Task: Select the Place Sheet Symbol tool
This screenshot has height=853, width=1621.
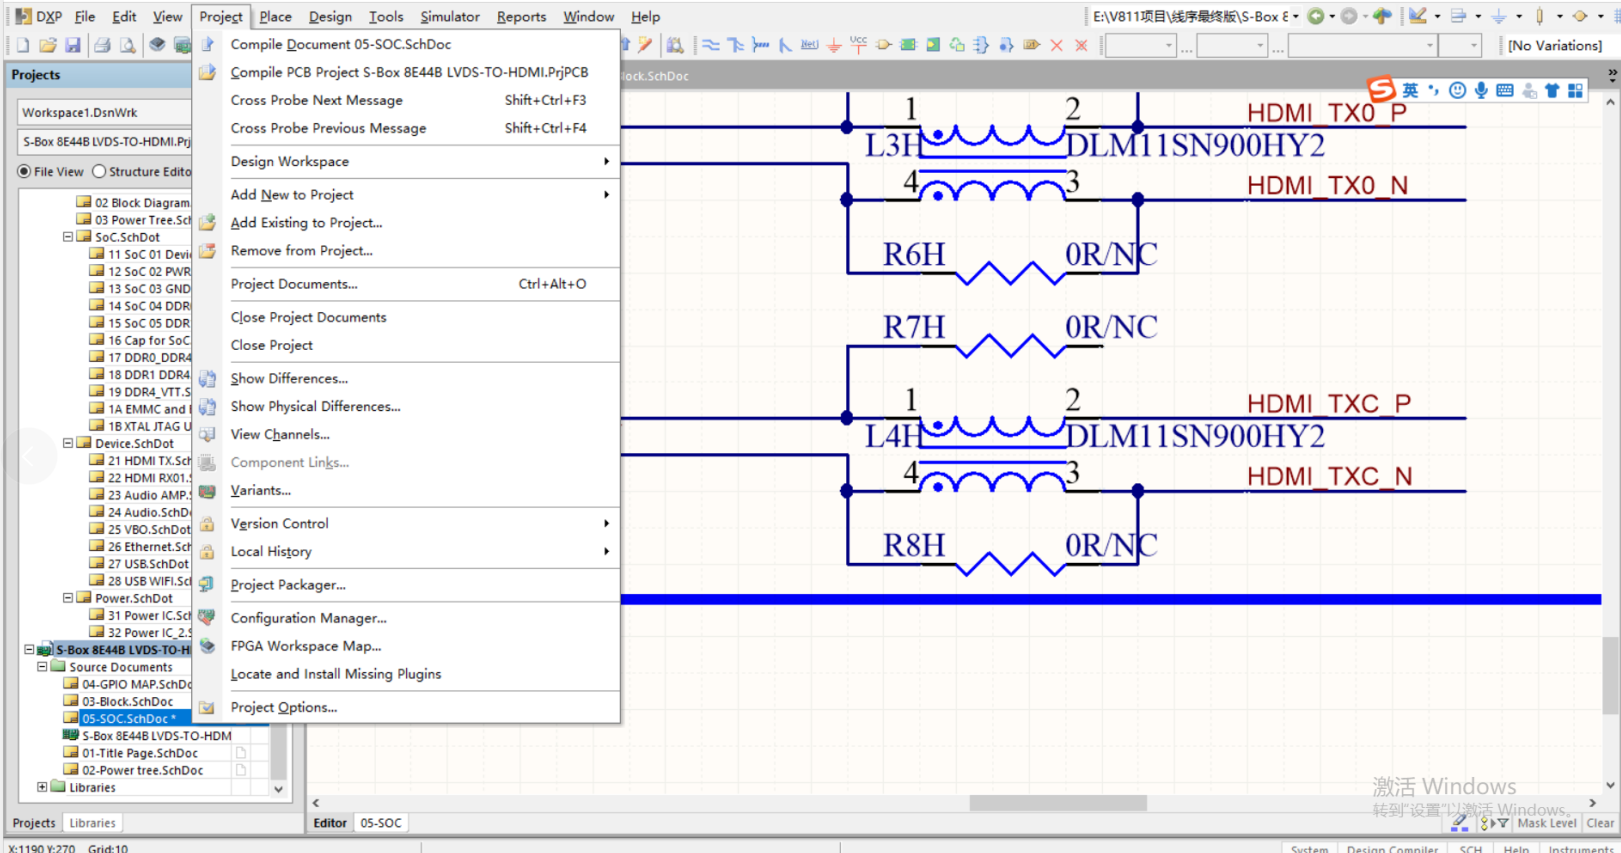Action: click(908, 45)
